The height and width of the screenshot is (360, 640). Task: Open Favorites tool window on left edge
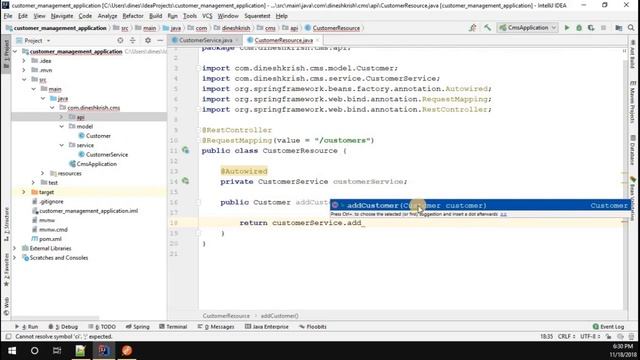click(6, 270)
